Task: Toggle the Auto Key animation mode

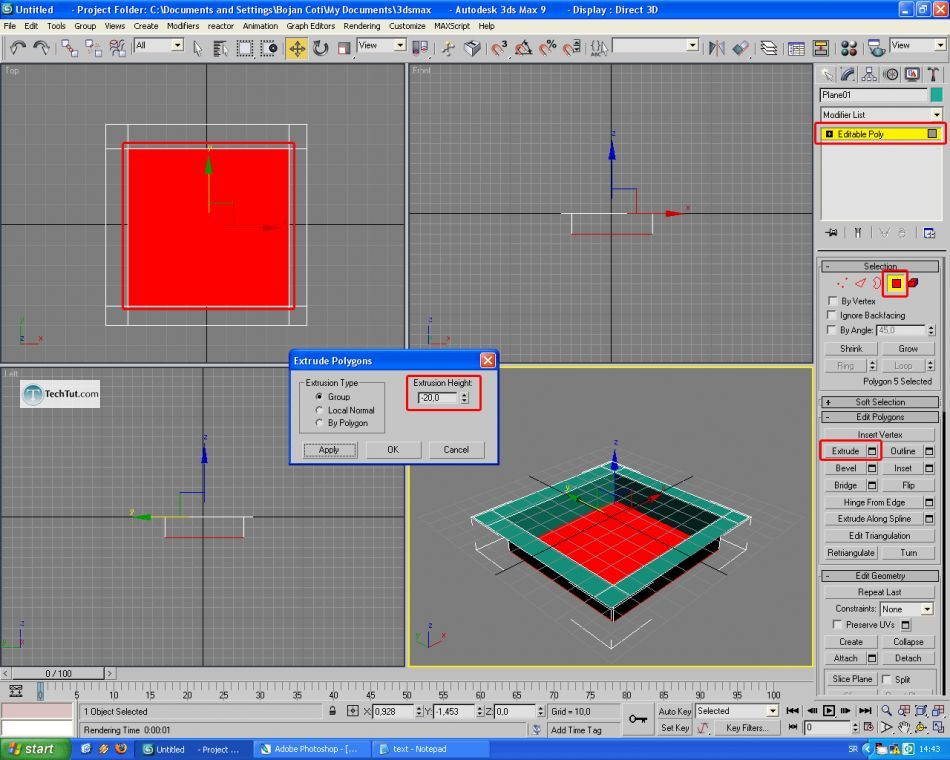Action: coord(675,711)
